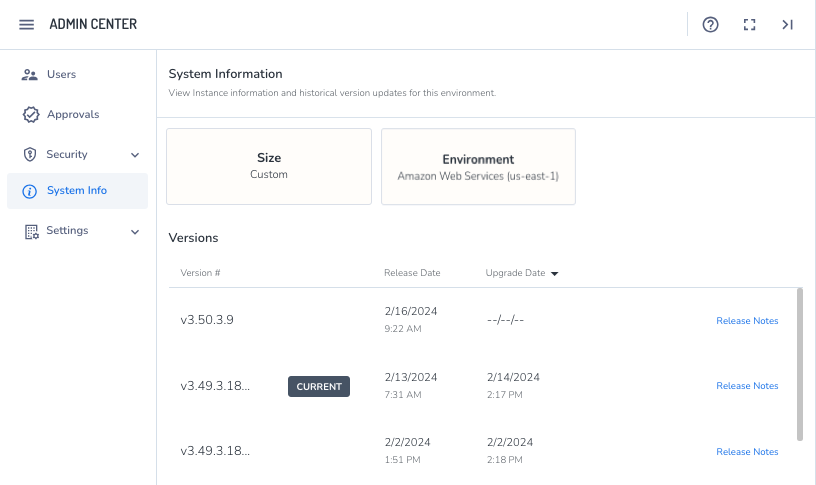Viewport: 816px width, 485px height.
Task: Toggle fullscreen mode icon
Action: coord(749,25)
